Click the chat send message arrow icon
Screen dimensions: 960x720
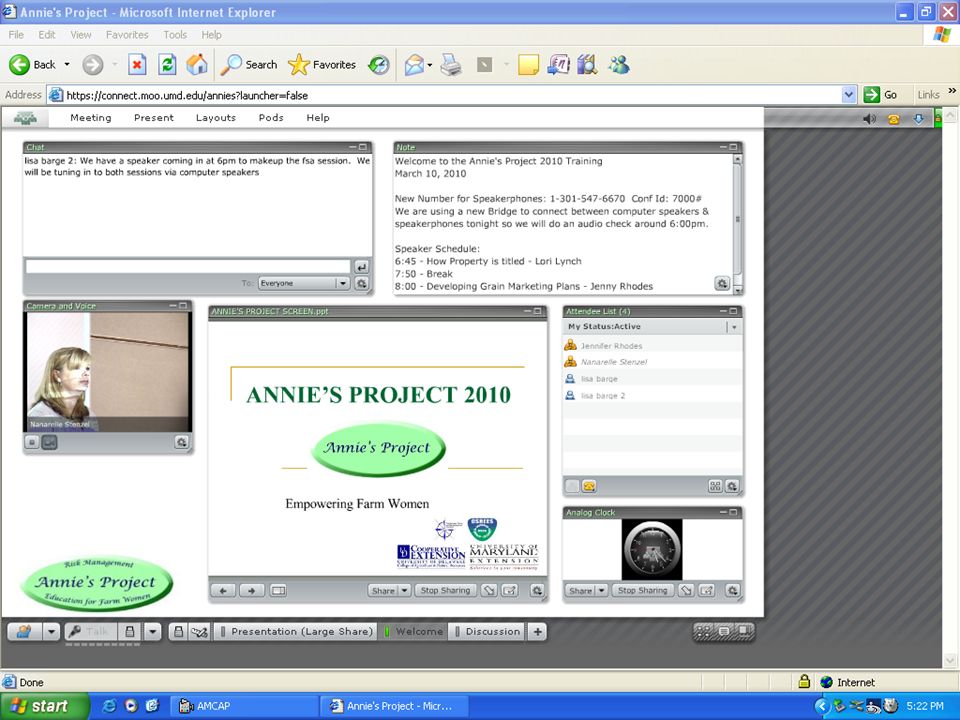(361, 267)
